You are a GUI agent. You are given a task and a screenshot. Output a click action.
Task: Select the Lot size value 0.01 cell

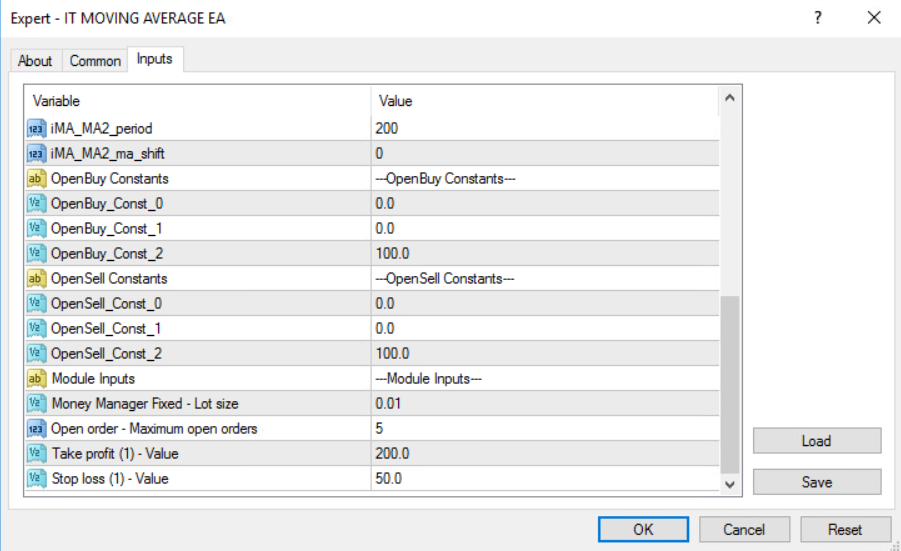[x=545, y=403]
